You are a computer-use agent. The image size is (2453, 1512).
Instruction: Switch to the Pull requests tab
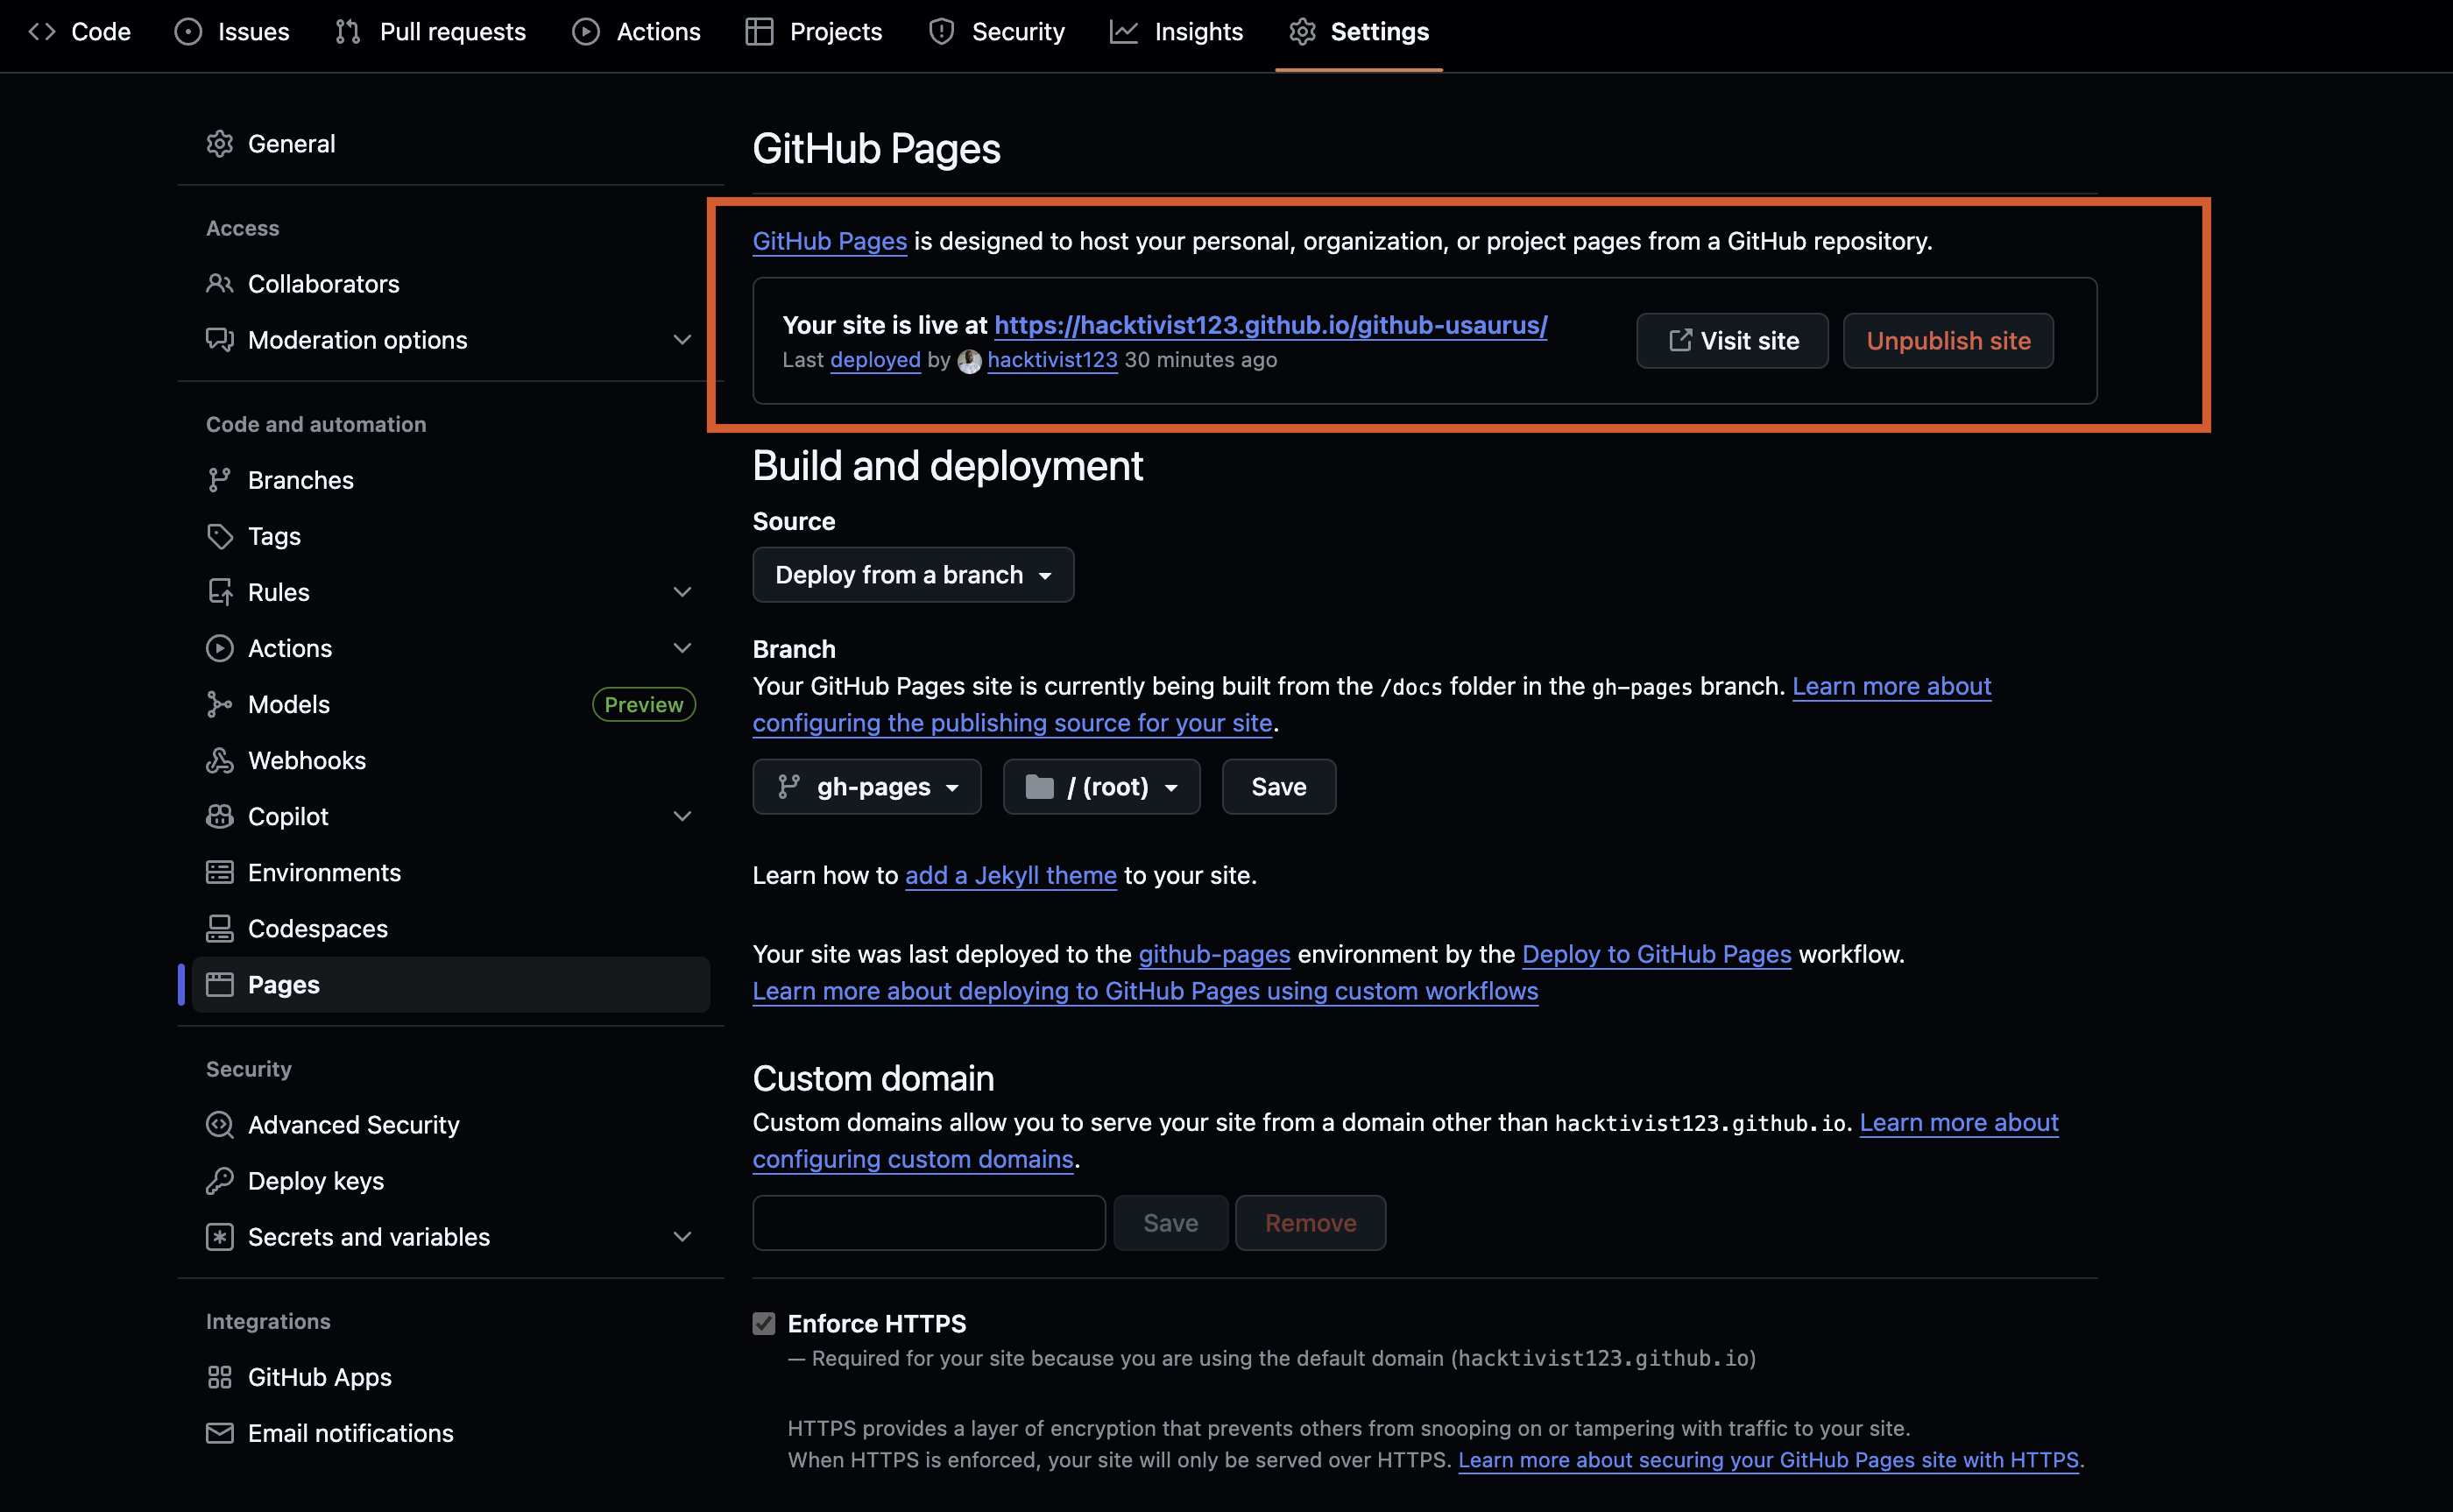point(431,32)
